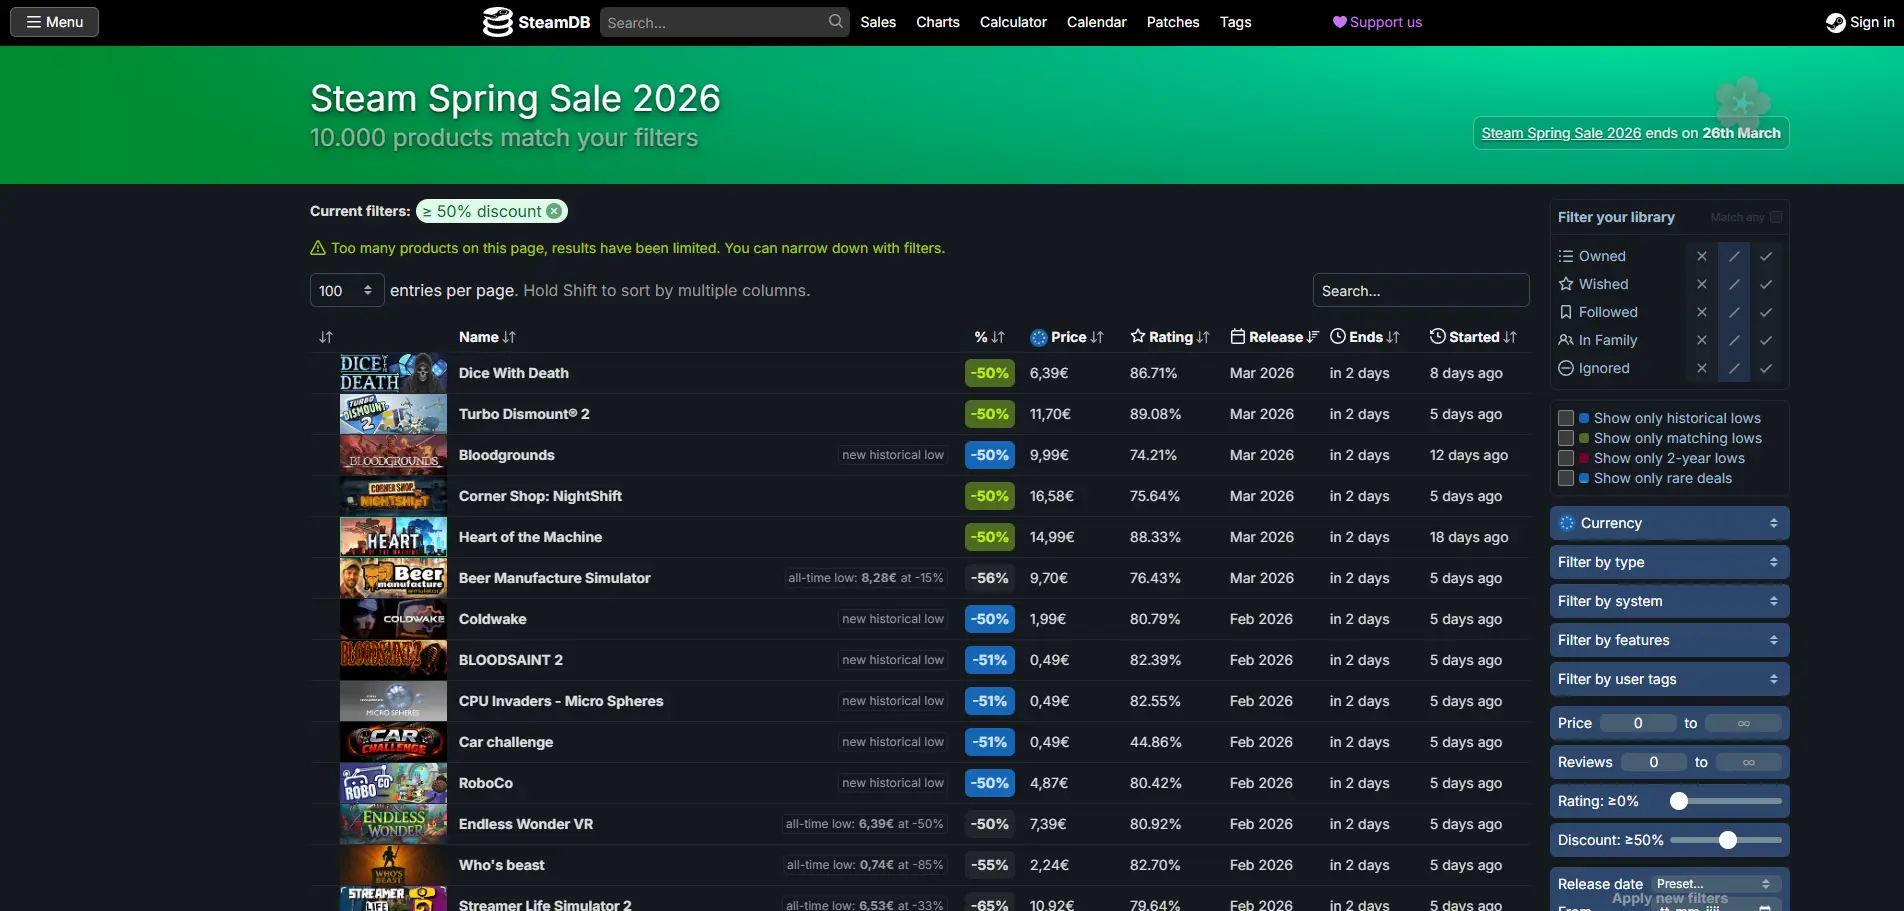The width and height of the screenshot is (1904, 911).
Task: Open Tags in navigation
Action: pyautogui.click(x=1235, y=22)
